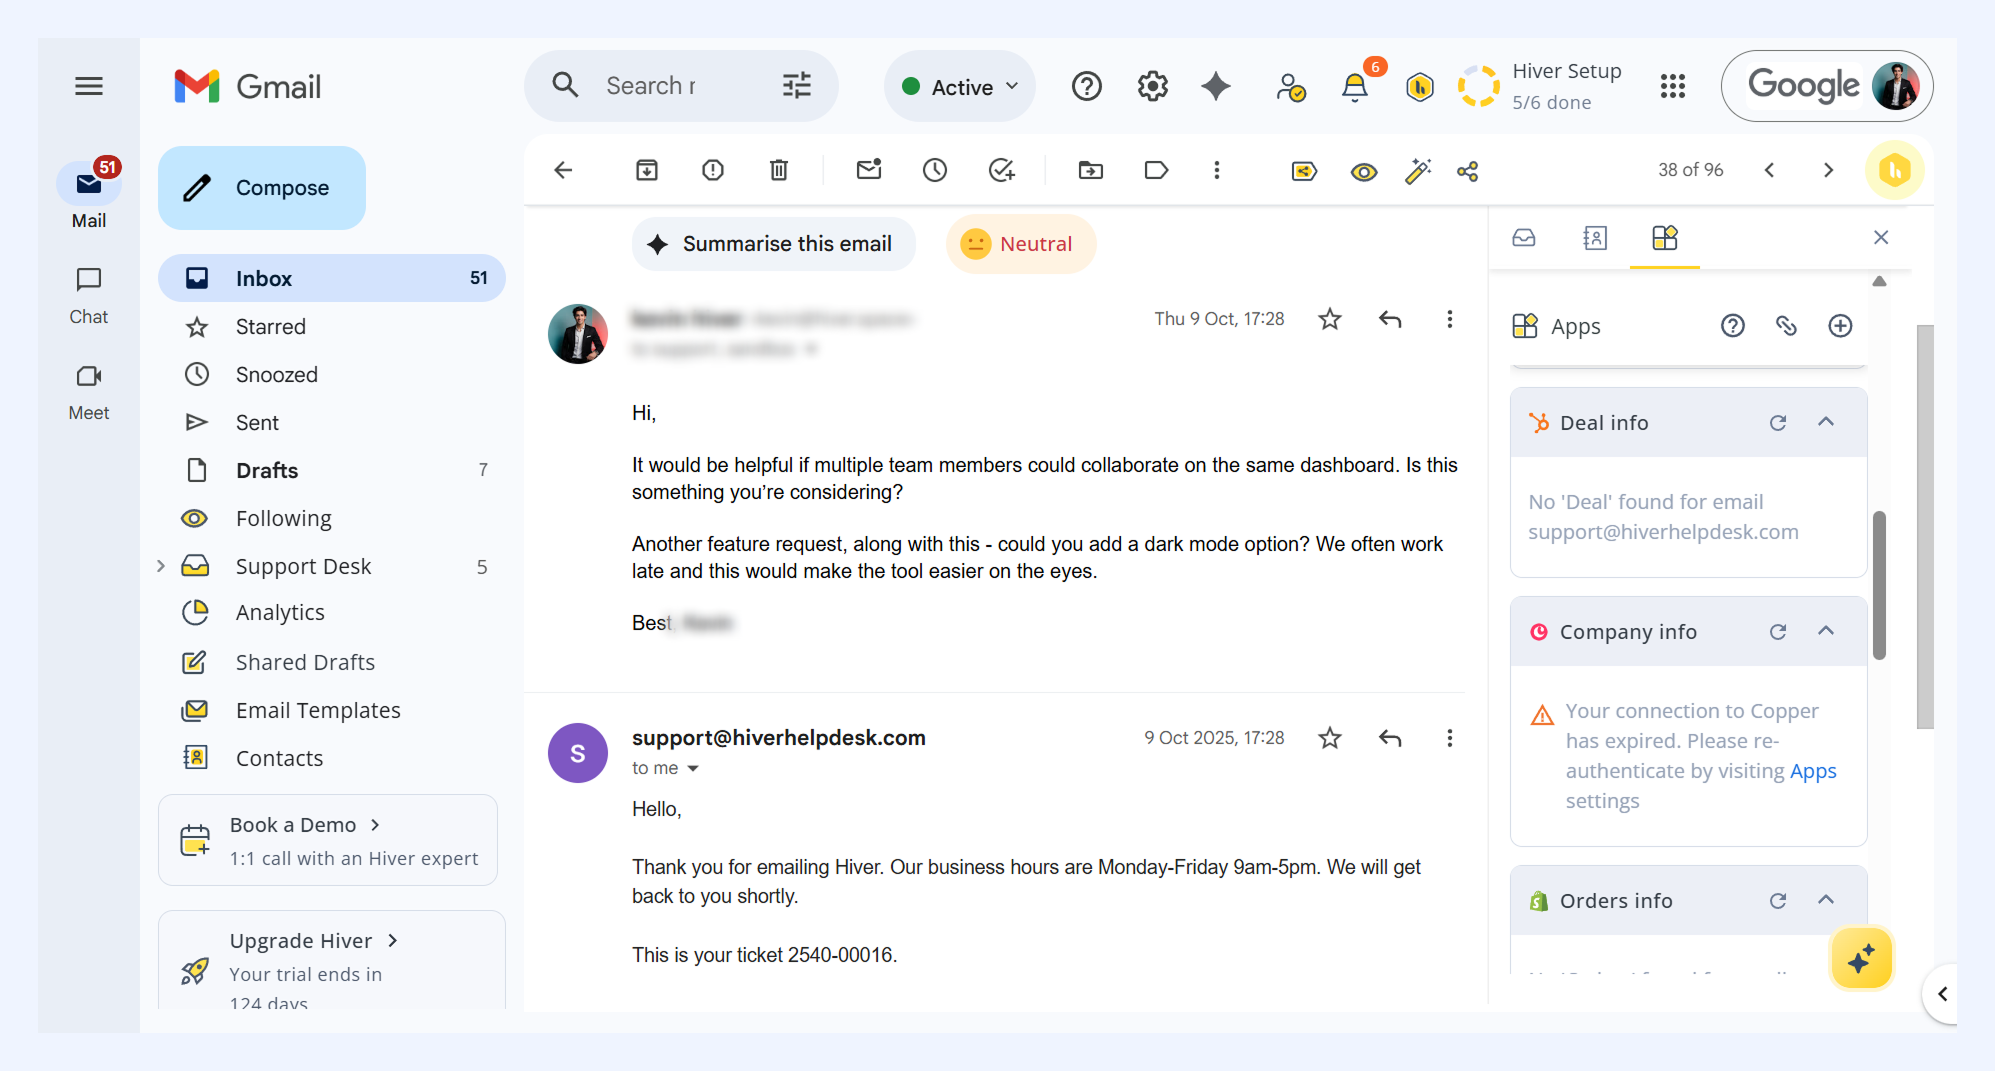Reply to the first message
1995x1071 pixels.
[x=1390, y=319]
